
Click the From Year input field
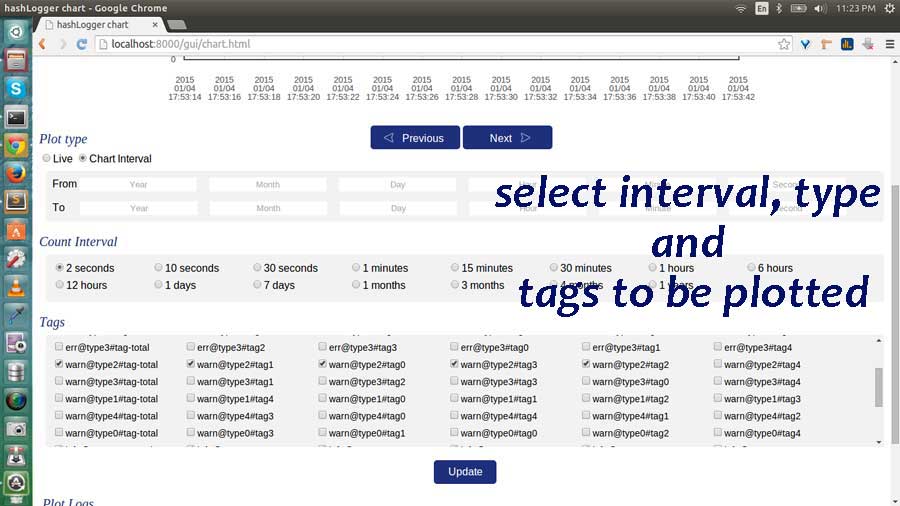tap(138, 184)
